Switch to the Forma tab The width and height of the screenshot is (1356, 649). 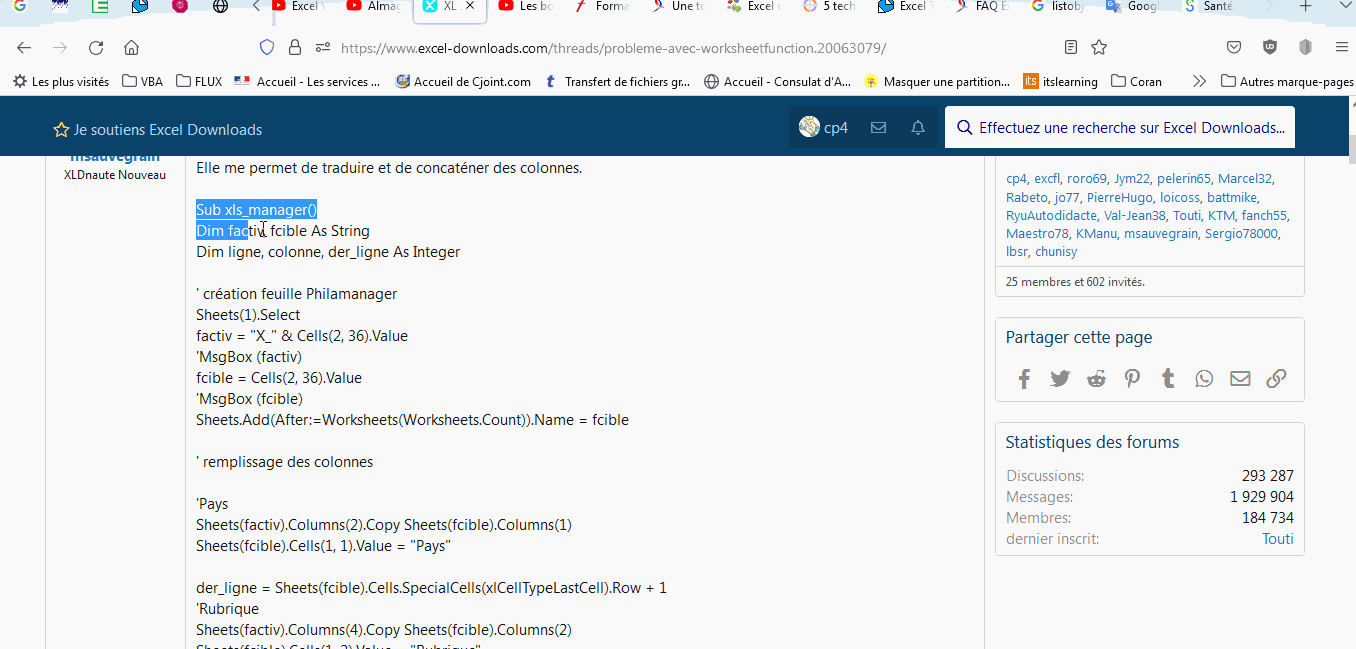tap(604, 7)
